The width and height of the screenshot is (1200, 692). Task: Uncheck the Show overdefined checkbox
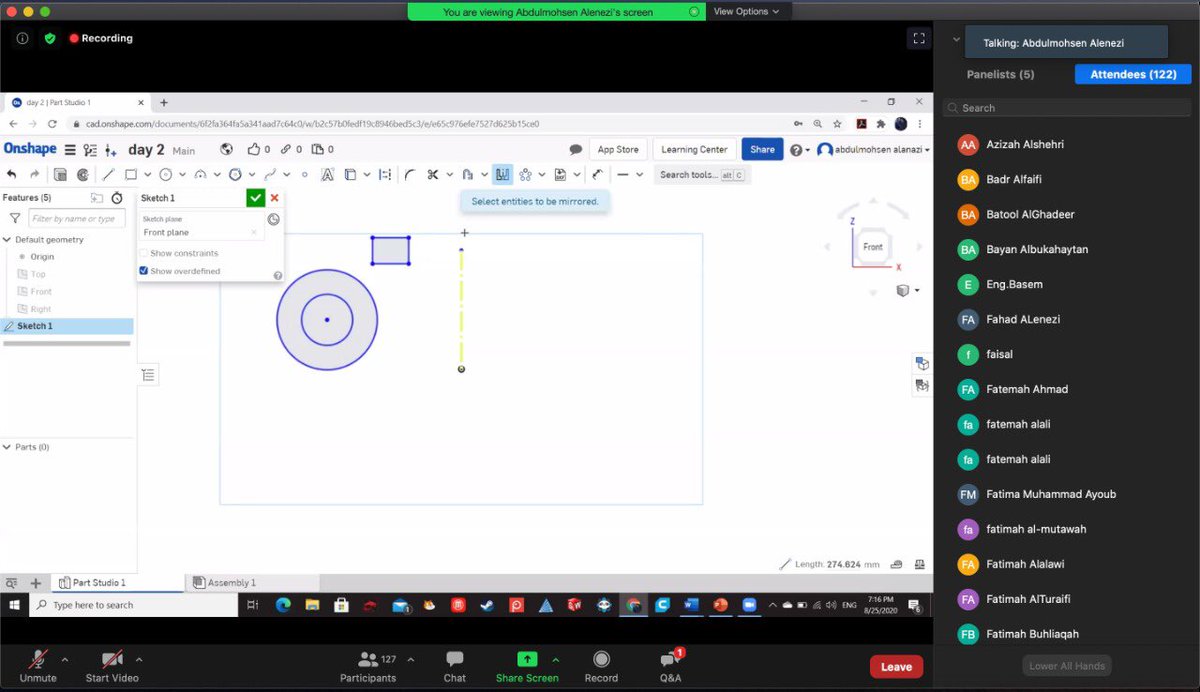(144, 271)
